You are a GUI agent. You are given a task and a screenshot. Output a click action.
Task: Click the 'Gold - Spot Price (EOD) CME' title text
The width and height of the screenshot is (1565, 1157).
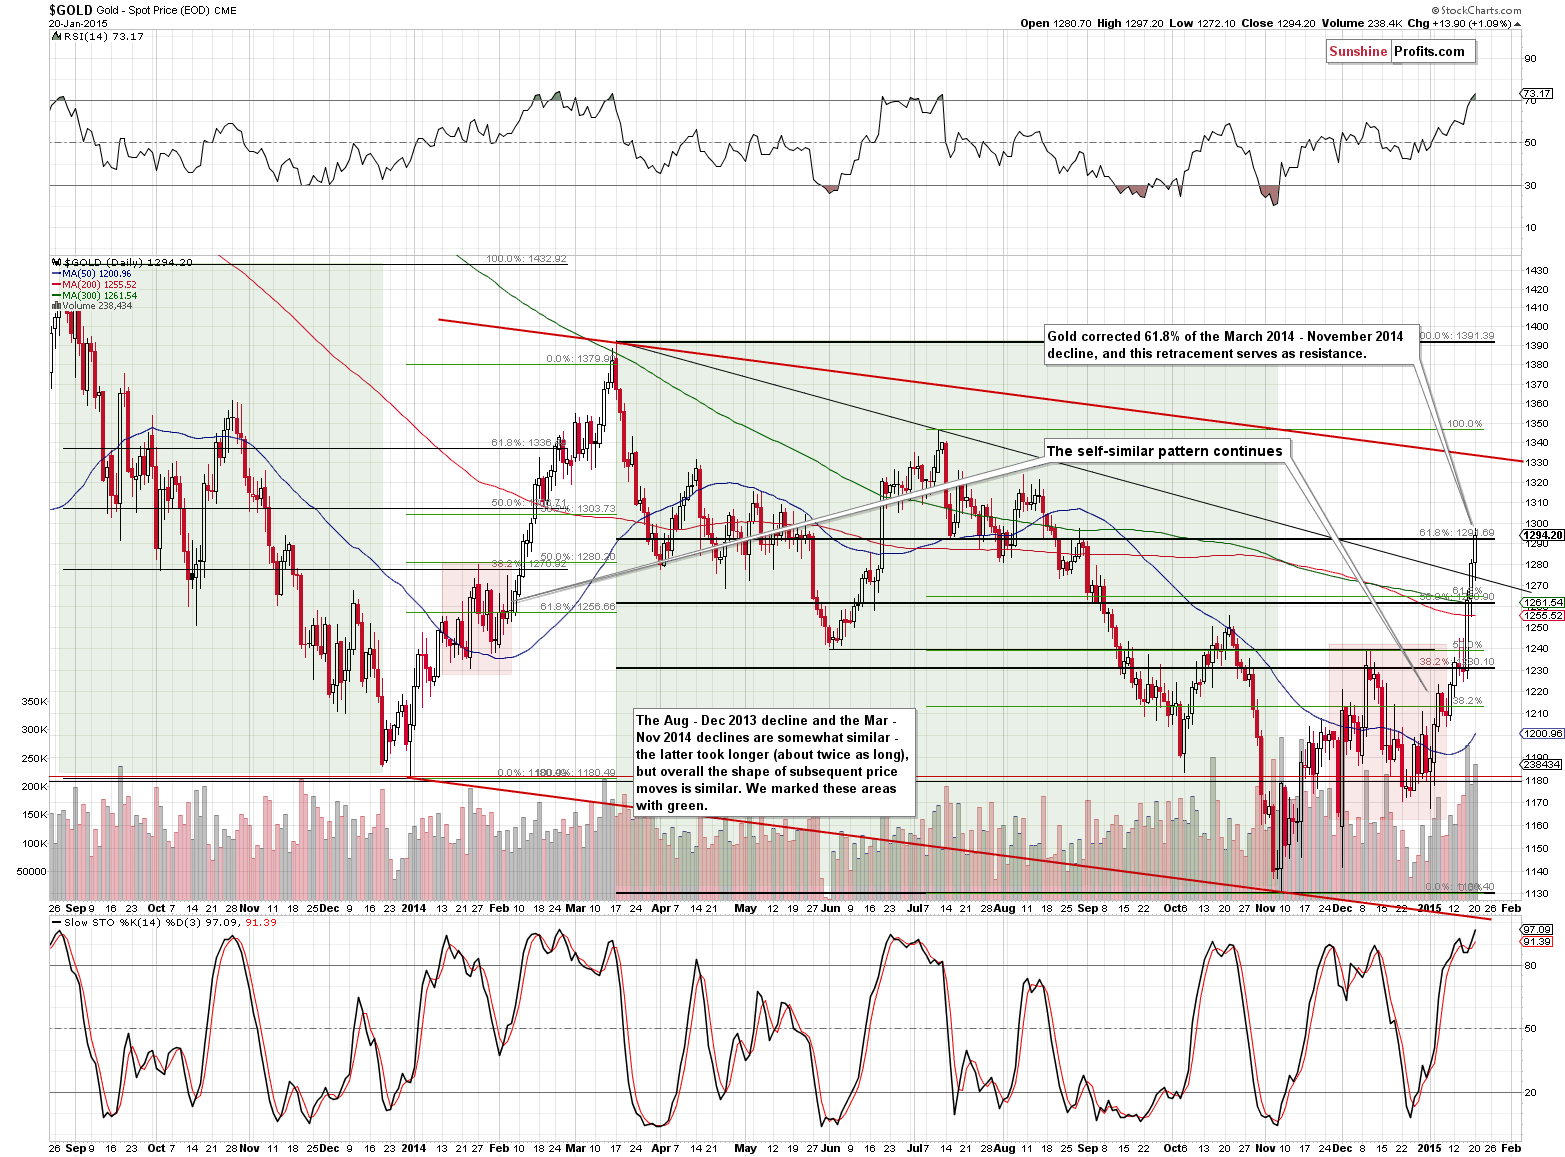point(167,11)
